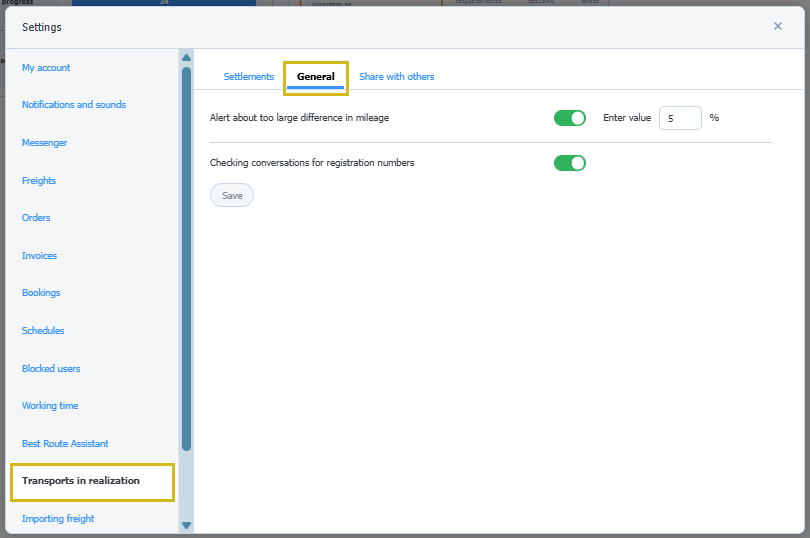Switch to the Settlements tab
Viewport: 810px width, 538px height.
(x=248, y=77)
